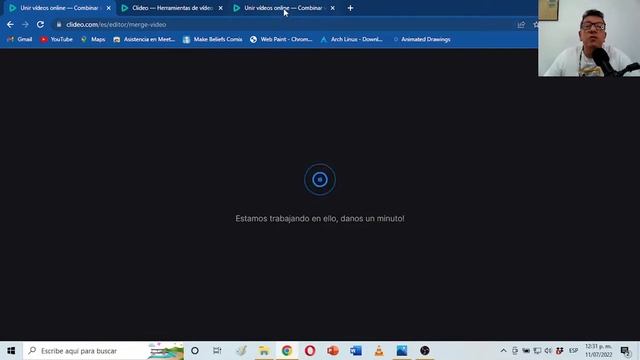Close the Clideo Herramientas de video tab
Screen dimensions: 640x360
tap(220, 8)
